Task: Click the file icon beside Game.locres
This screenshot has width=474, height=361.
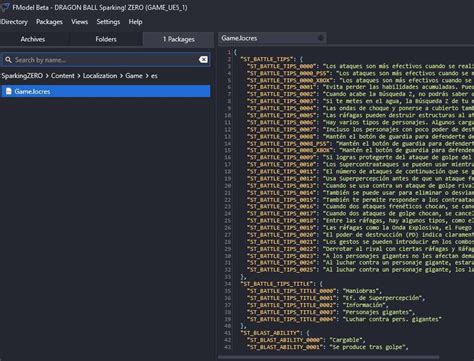Action: [9, 91]
